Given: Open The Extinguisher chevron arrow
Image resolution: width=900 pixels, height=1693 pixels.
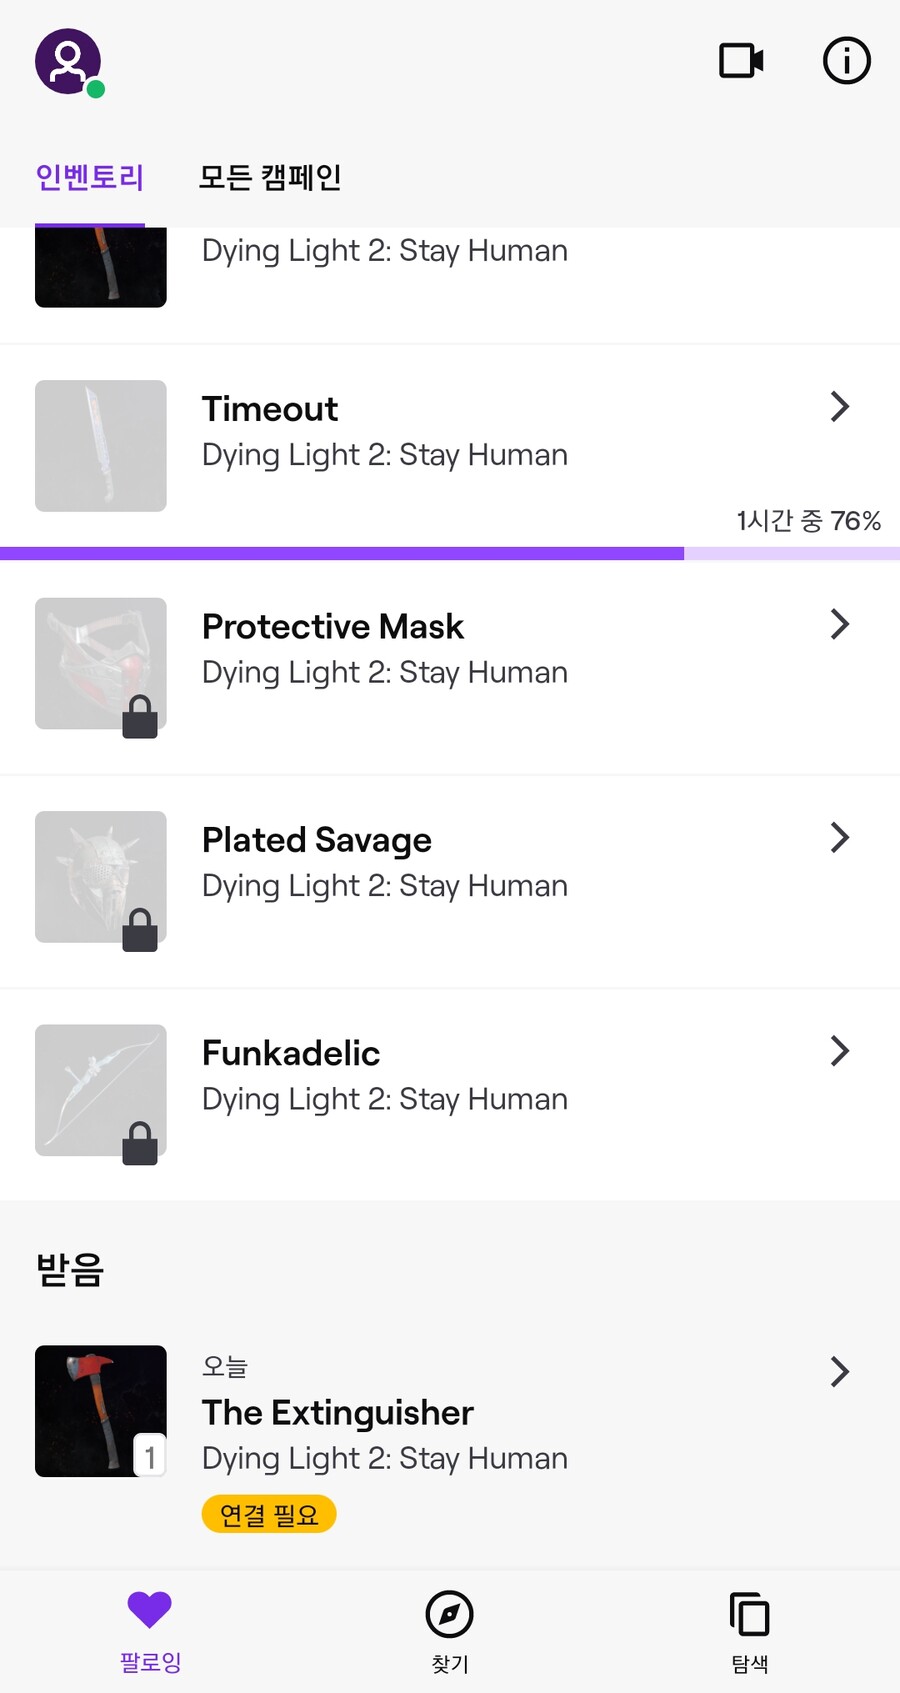Looking at the screenshot, I should [840, 1372].
